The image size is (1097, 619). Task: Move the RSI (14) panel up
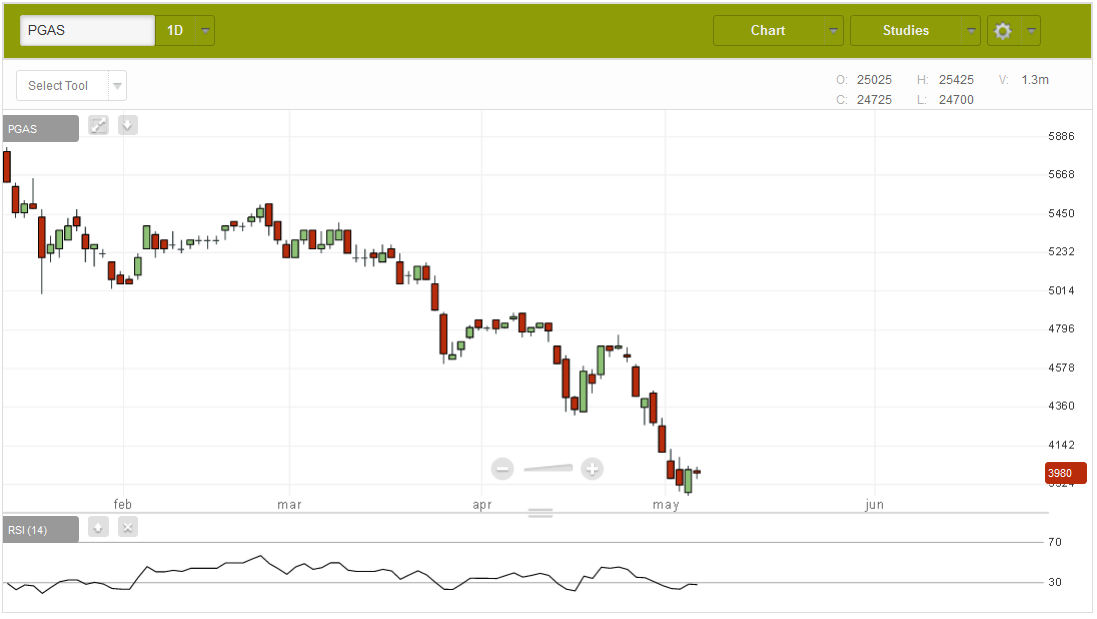[x=98, y=527]
